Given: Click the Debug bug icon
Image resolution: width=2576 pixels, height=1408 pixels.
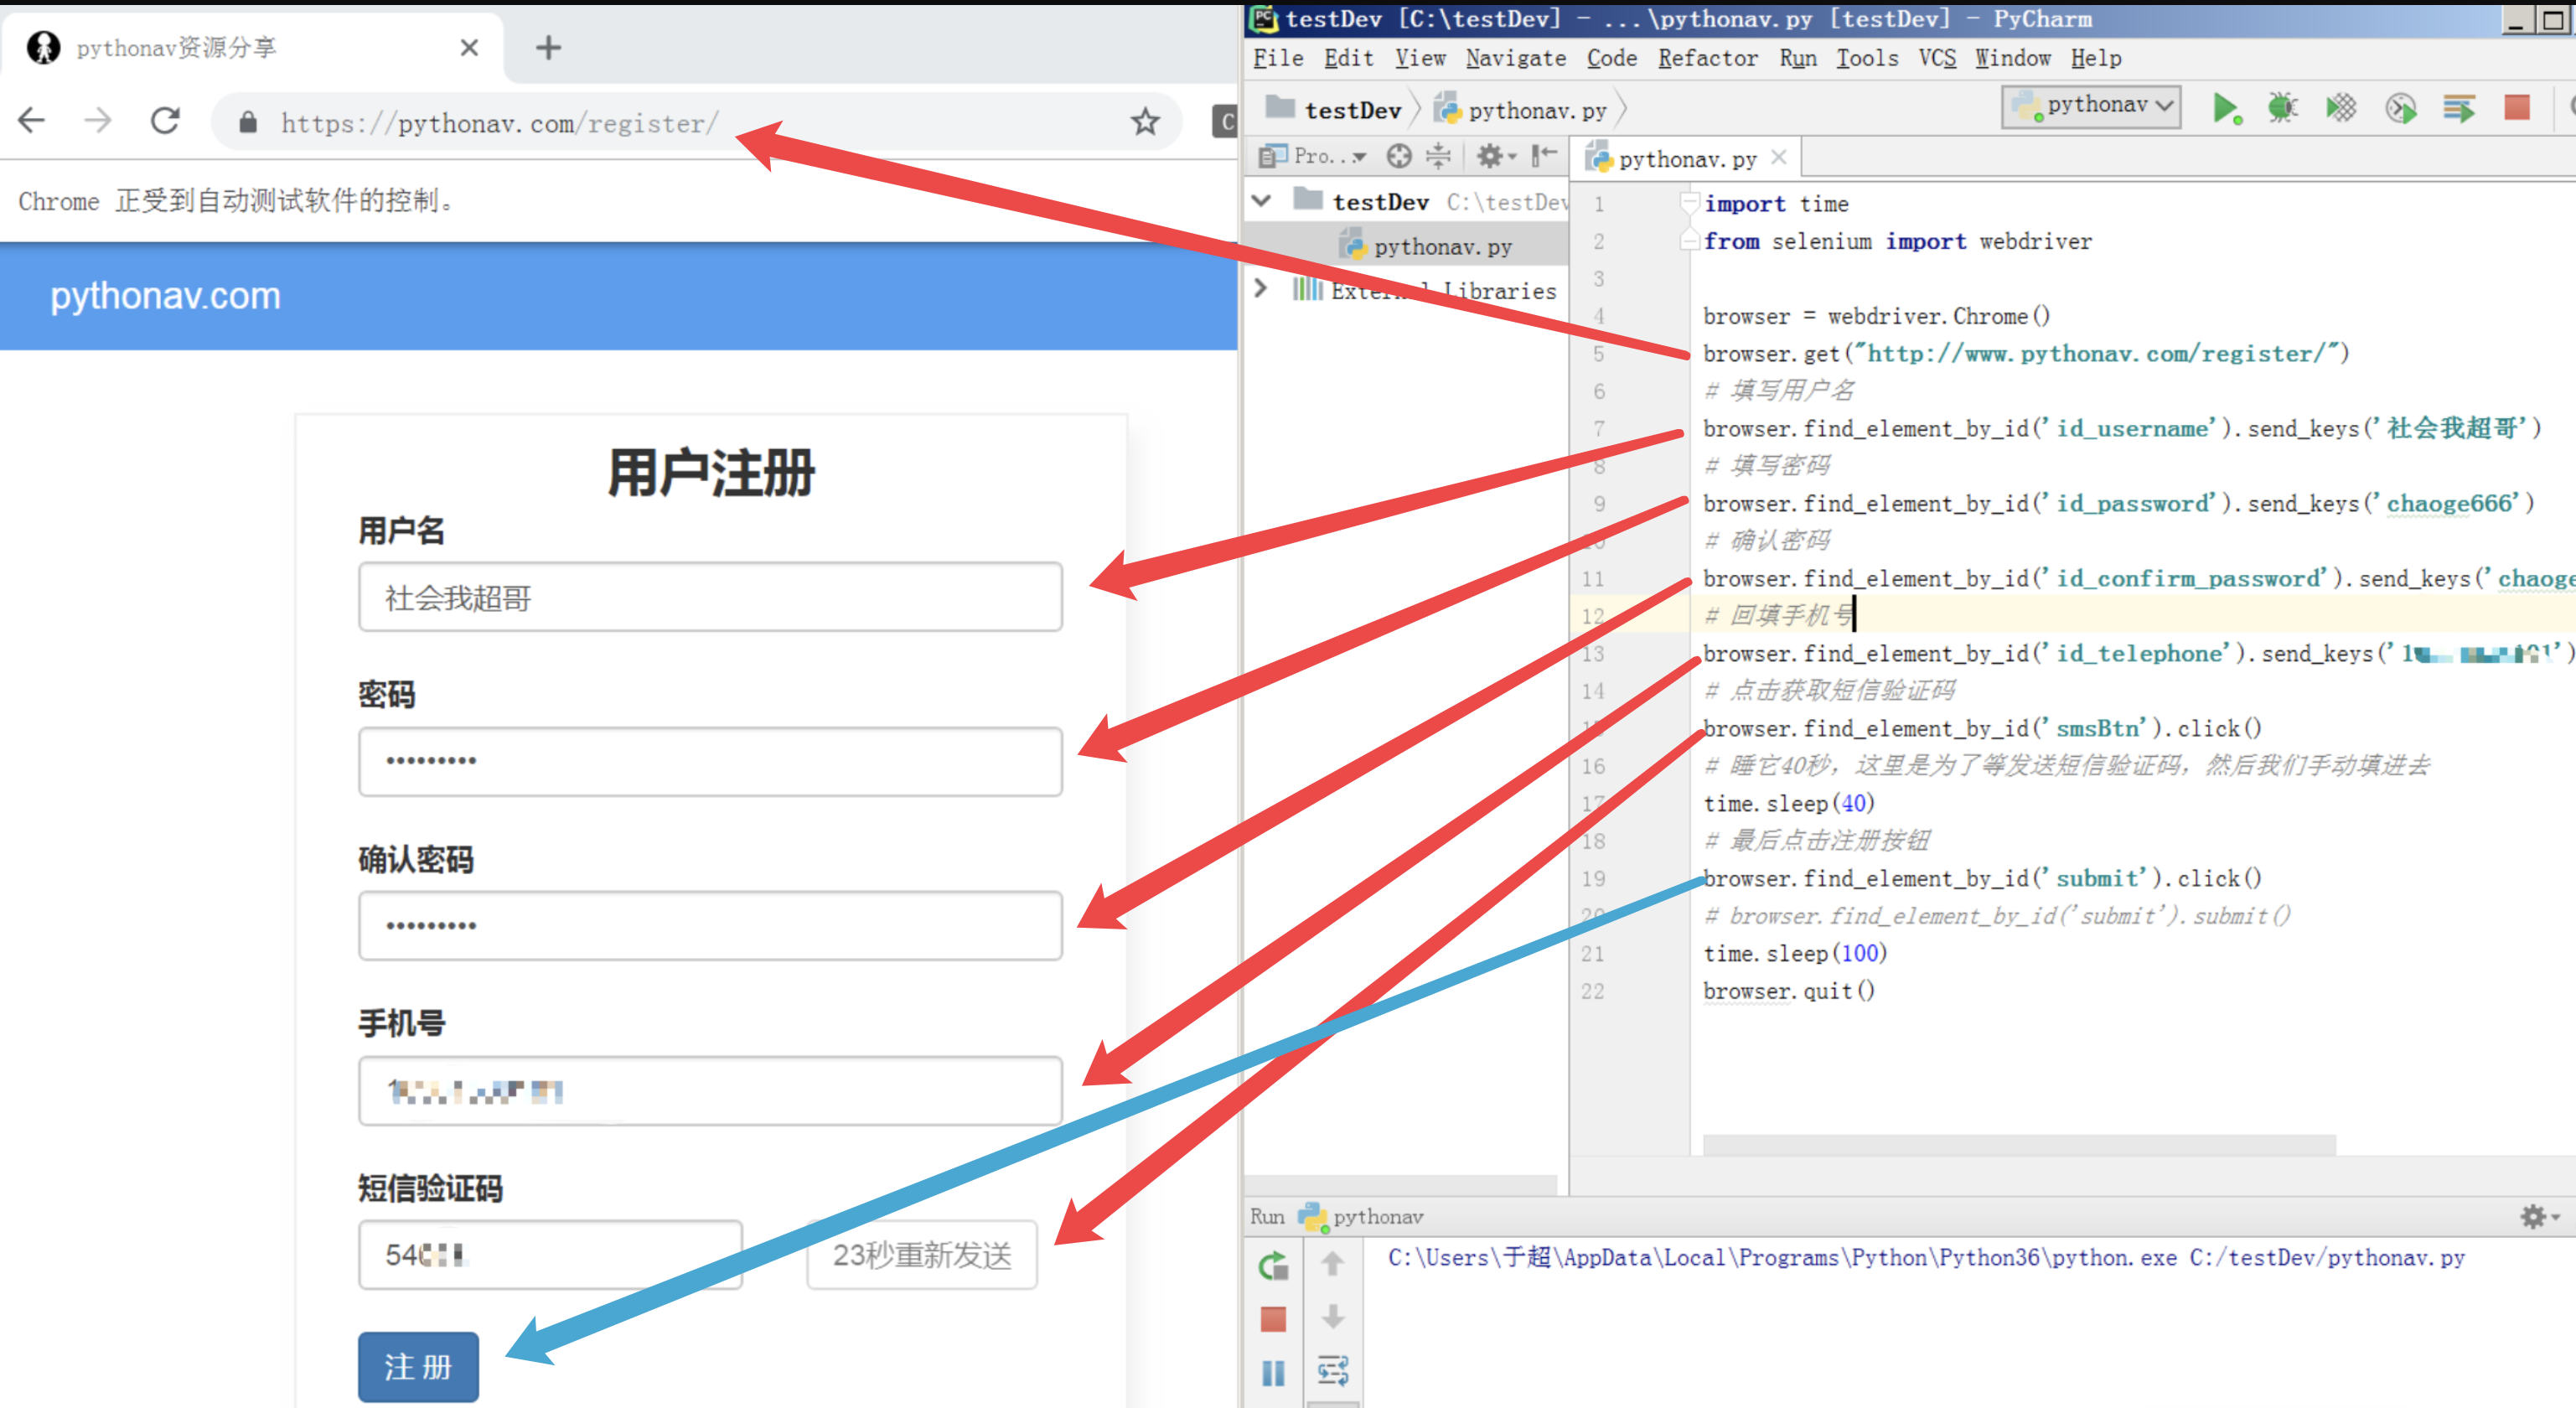Looking at the screenshot, I should [x=2282, y=107].
